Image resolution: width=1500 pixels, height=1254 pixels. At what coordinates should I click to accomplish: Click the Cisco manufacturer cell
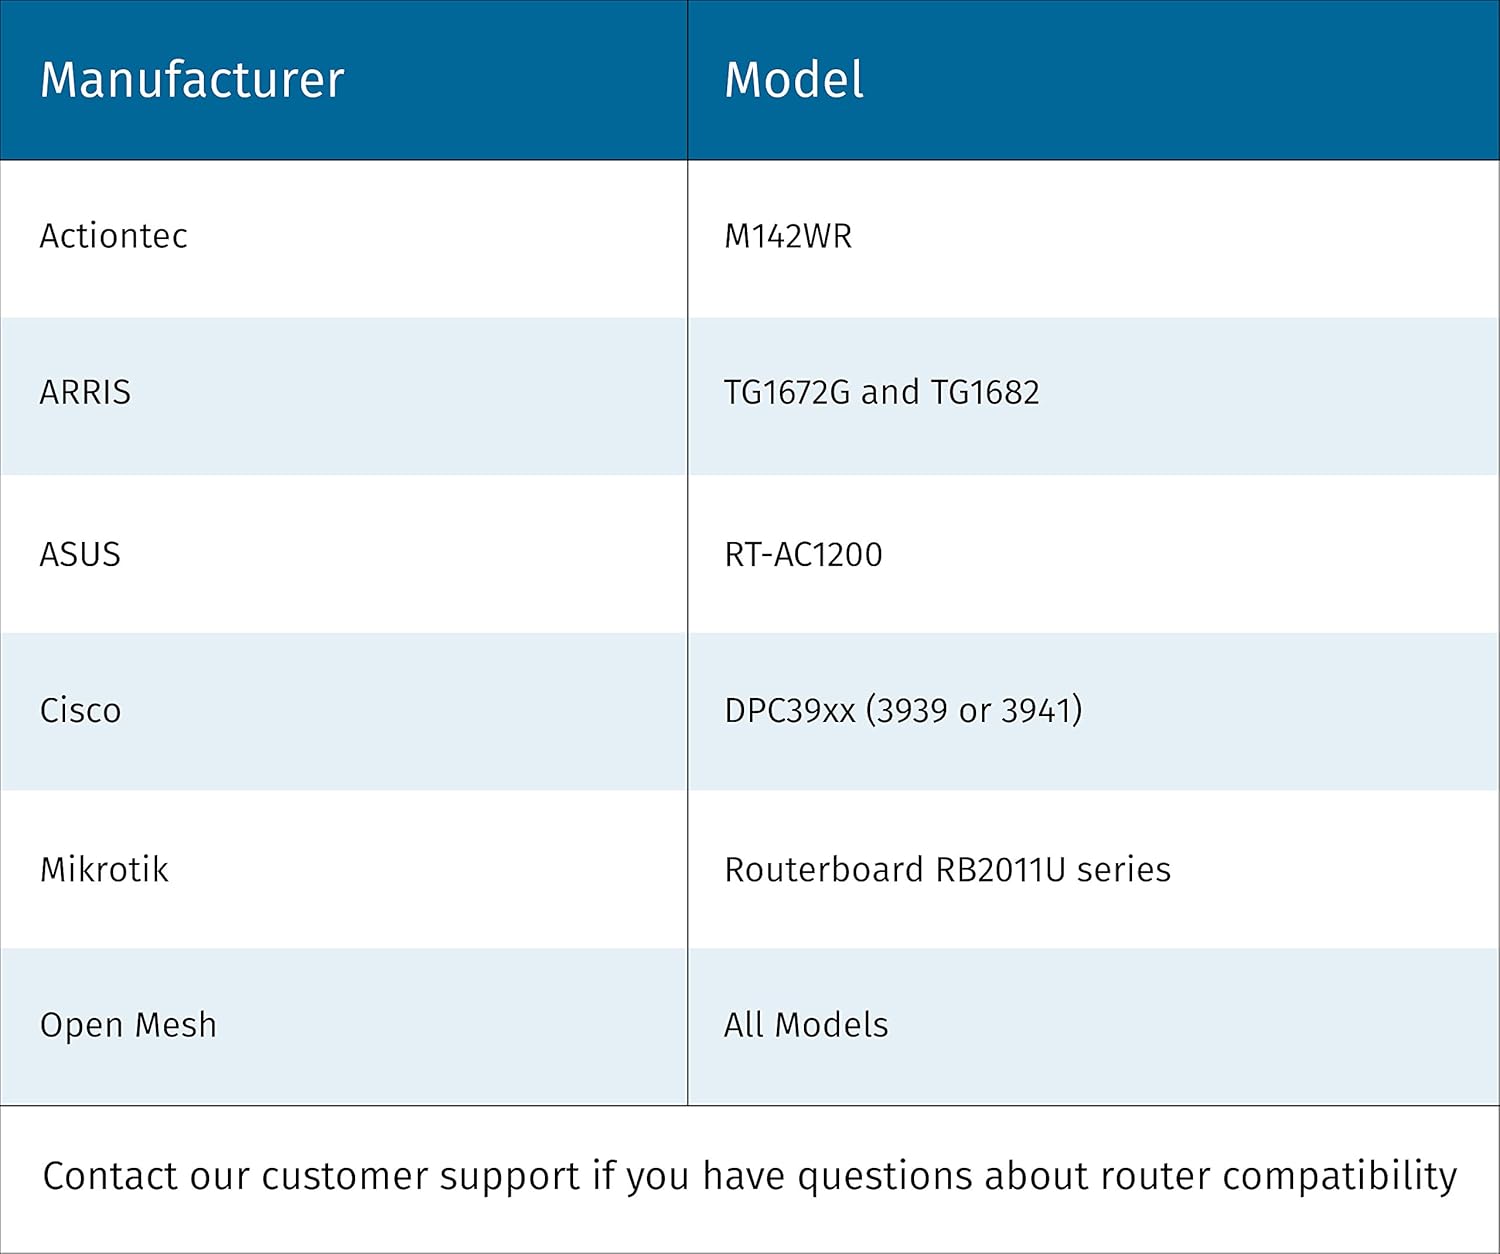pos(80,711)
